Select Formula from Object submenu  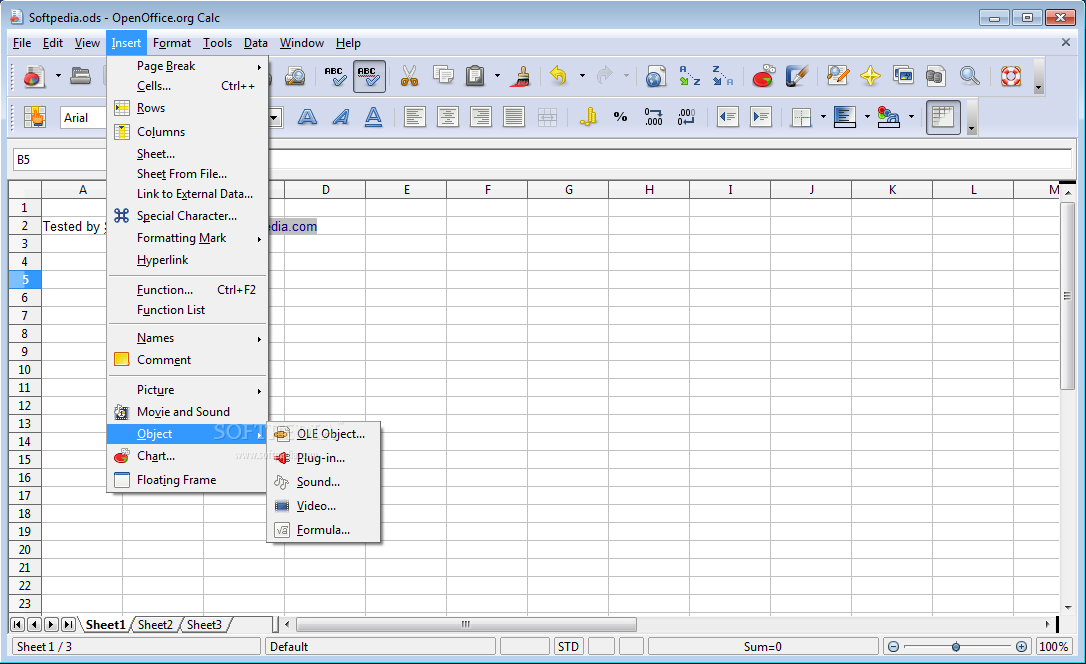click(323, 530)
